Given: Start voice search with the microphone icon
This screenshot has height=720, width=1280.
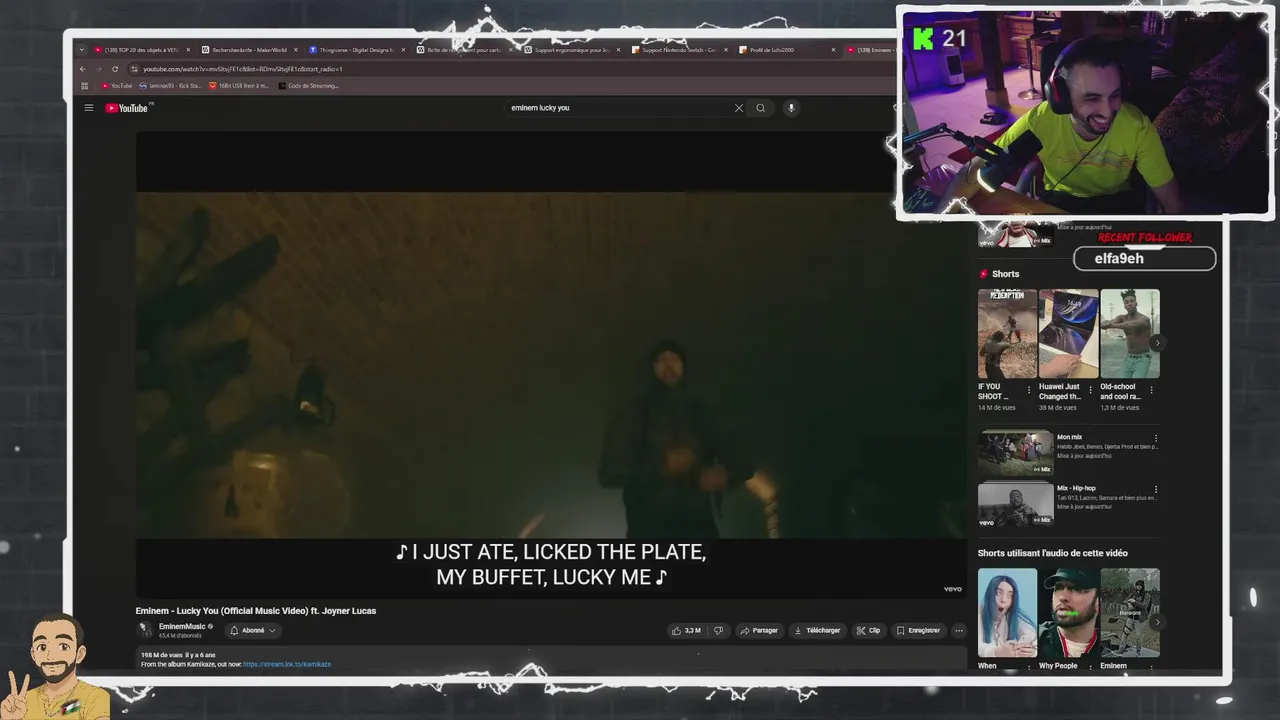Looking at the screenshot, I should point(791,108).
